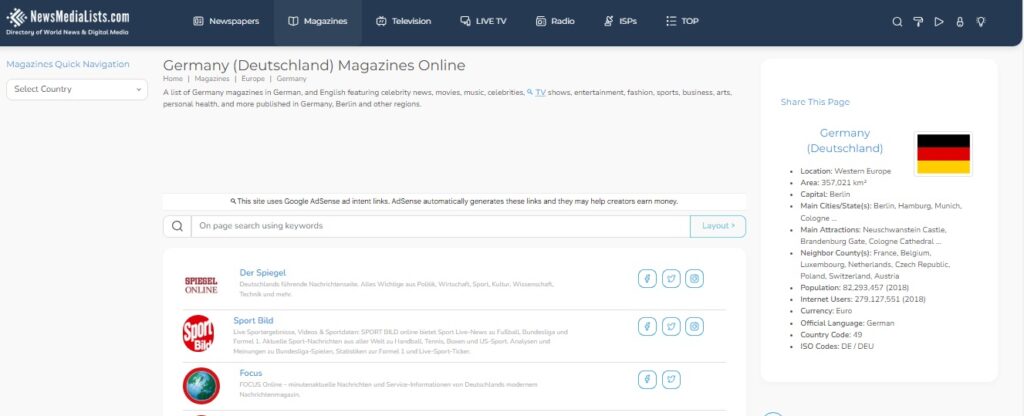Click into the on-page keyword search field
The image size is (1024, 416).
pyautogui.click(x=440, y=226)
